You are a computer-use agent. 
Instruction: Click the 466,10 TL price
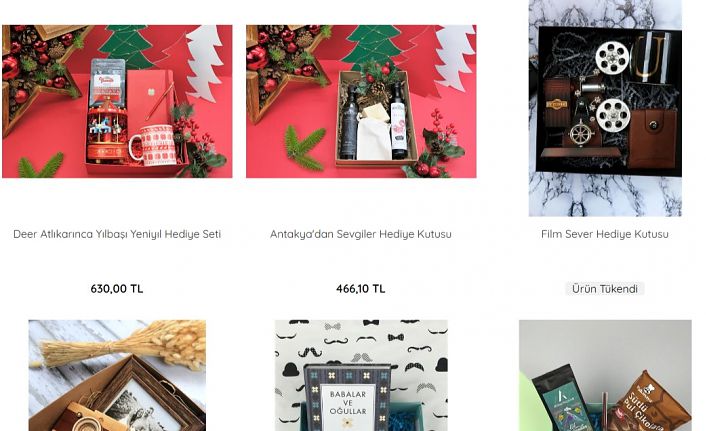[x=361, y=289]
